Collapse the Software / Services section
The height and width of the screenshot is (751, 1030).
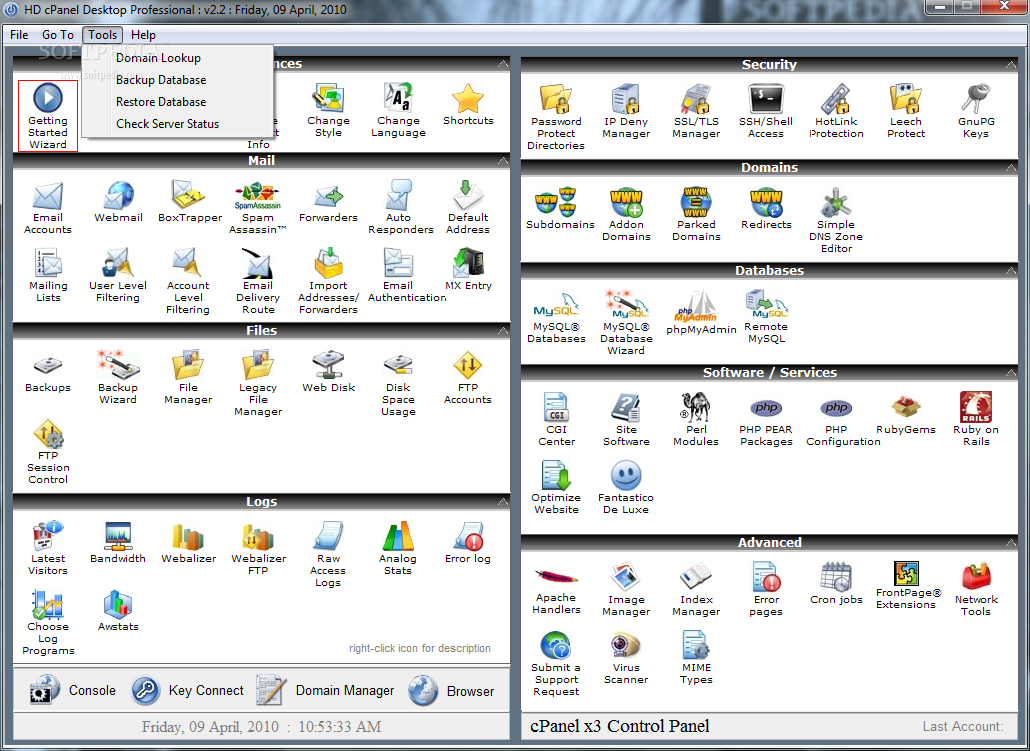[1010, 373]
